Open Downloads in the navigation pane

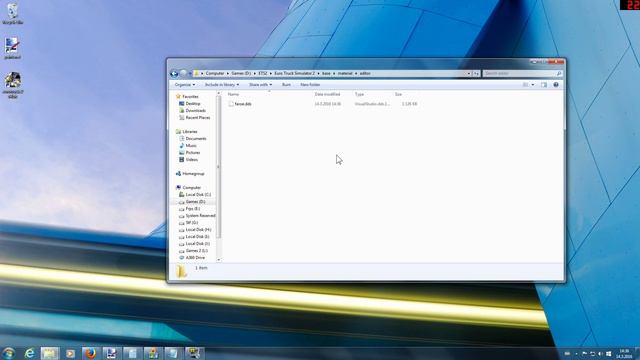click(x=196, y=111)
